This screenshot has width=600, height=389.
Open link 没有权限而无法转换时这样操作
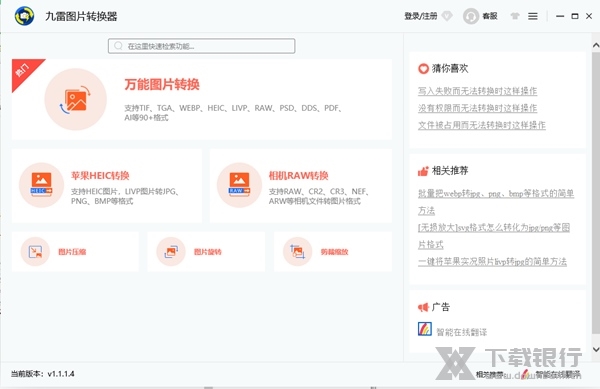click(x=477, y=108)
